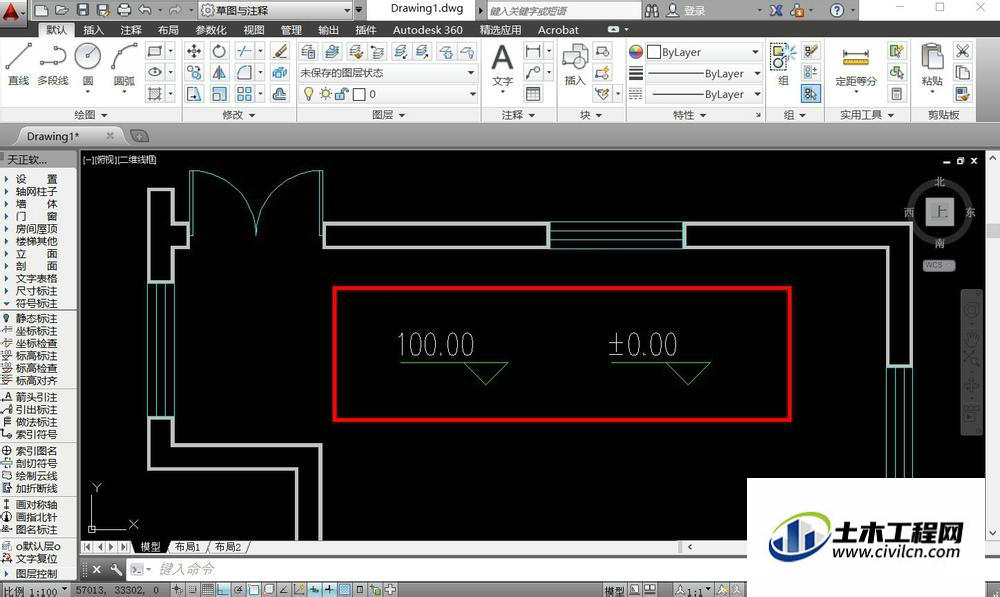1000x597 pixels.
Task: Open the Layer Properties manager icon
Action: click(x=308, y=52)
